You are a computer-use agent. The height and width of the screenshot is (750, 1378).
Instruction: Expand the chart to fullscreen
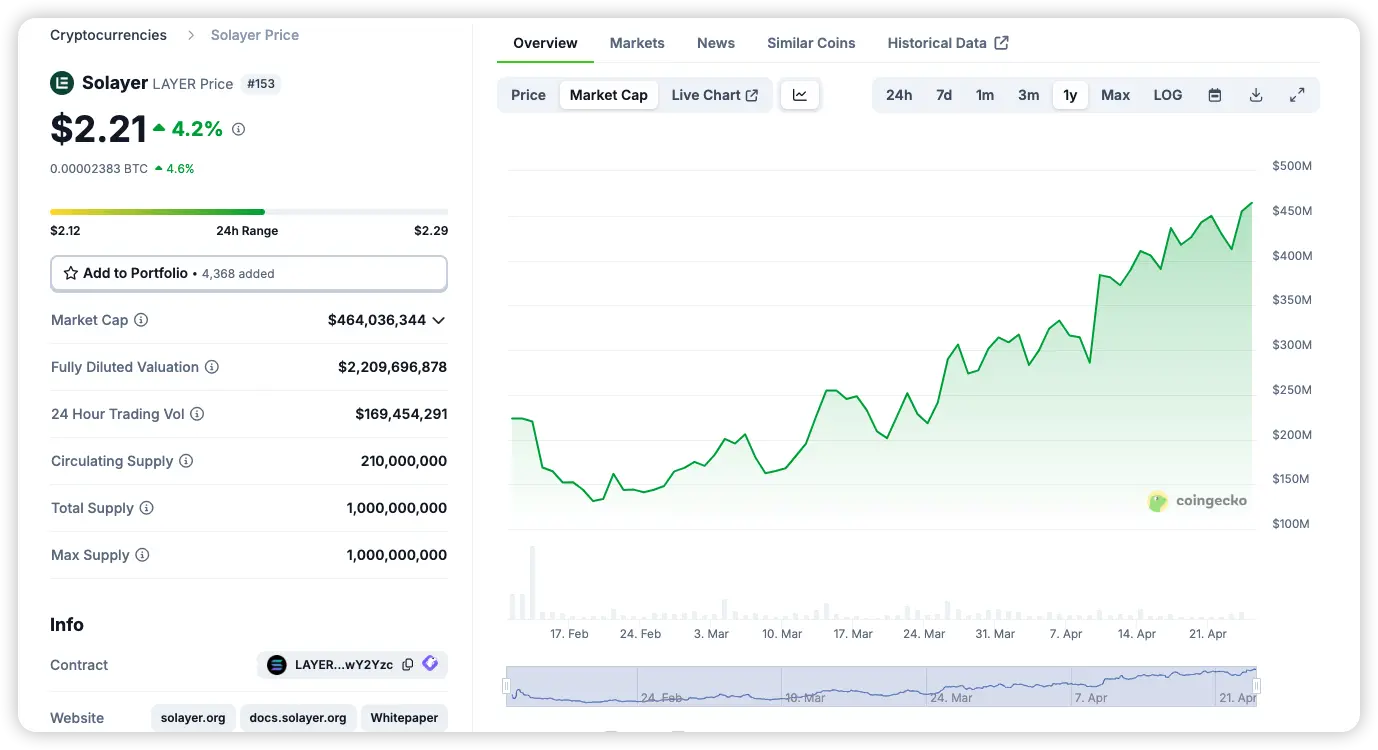point(1297,94)
